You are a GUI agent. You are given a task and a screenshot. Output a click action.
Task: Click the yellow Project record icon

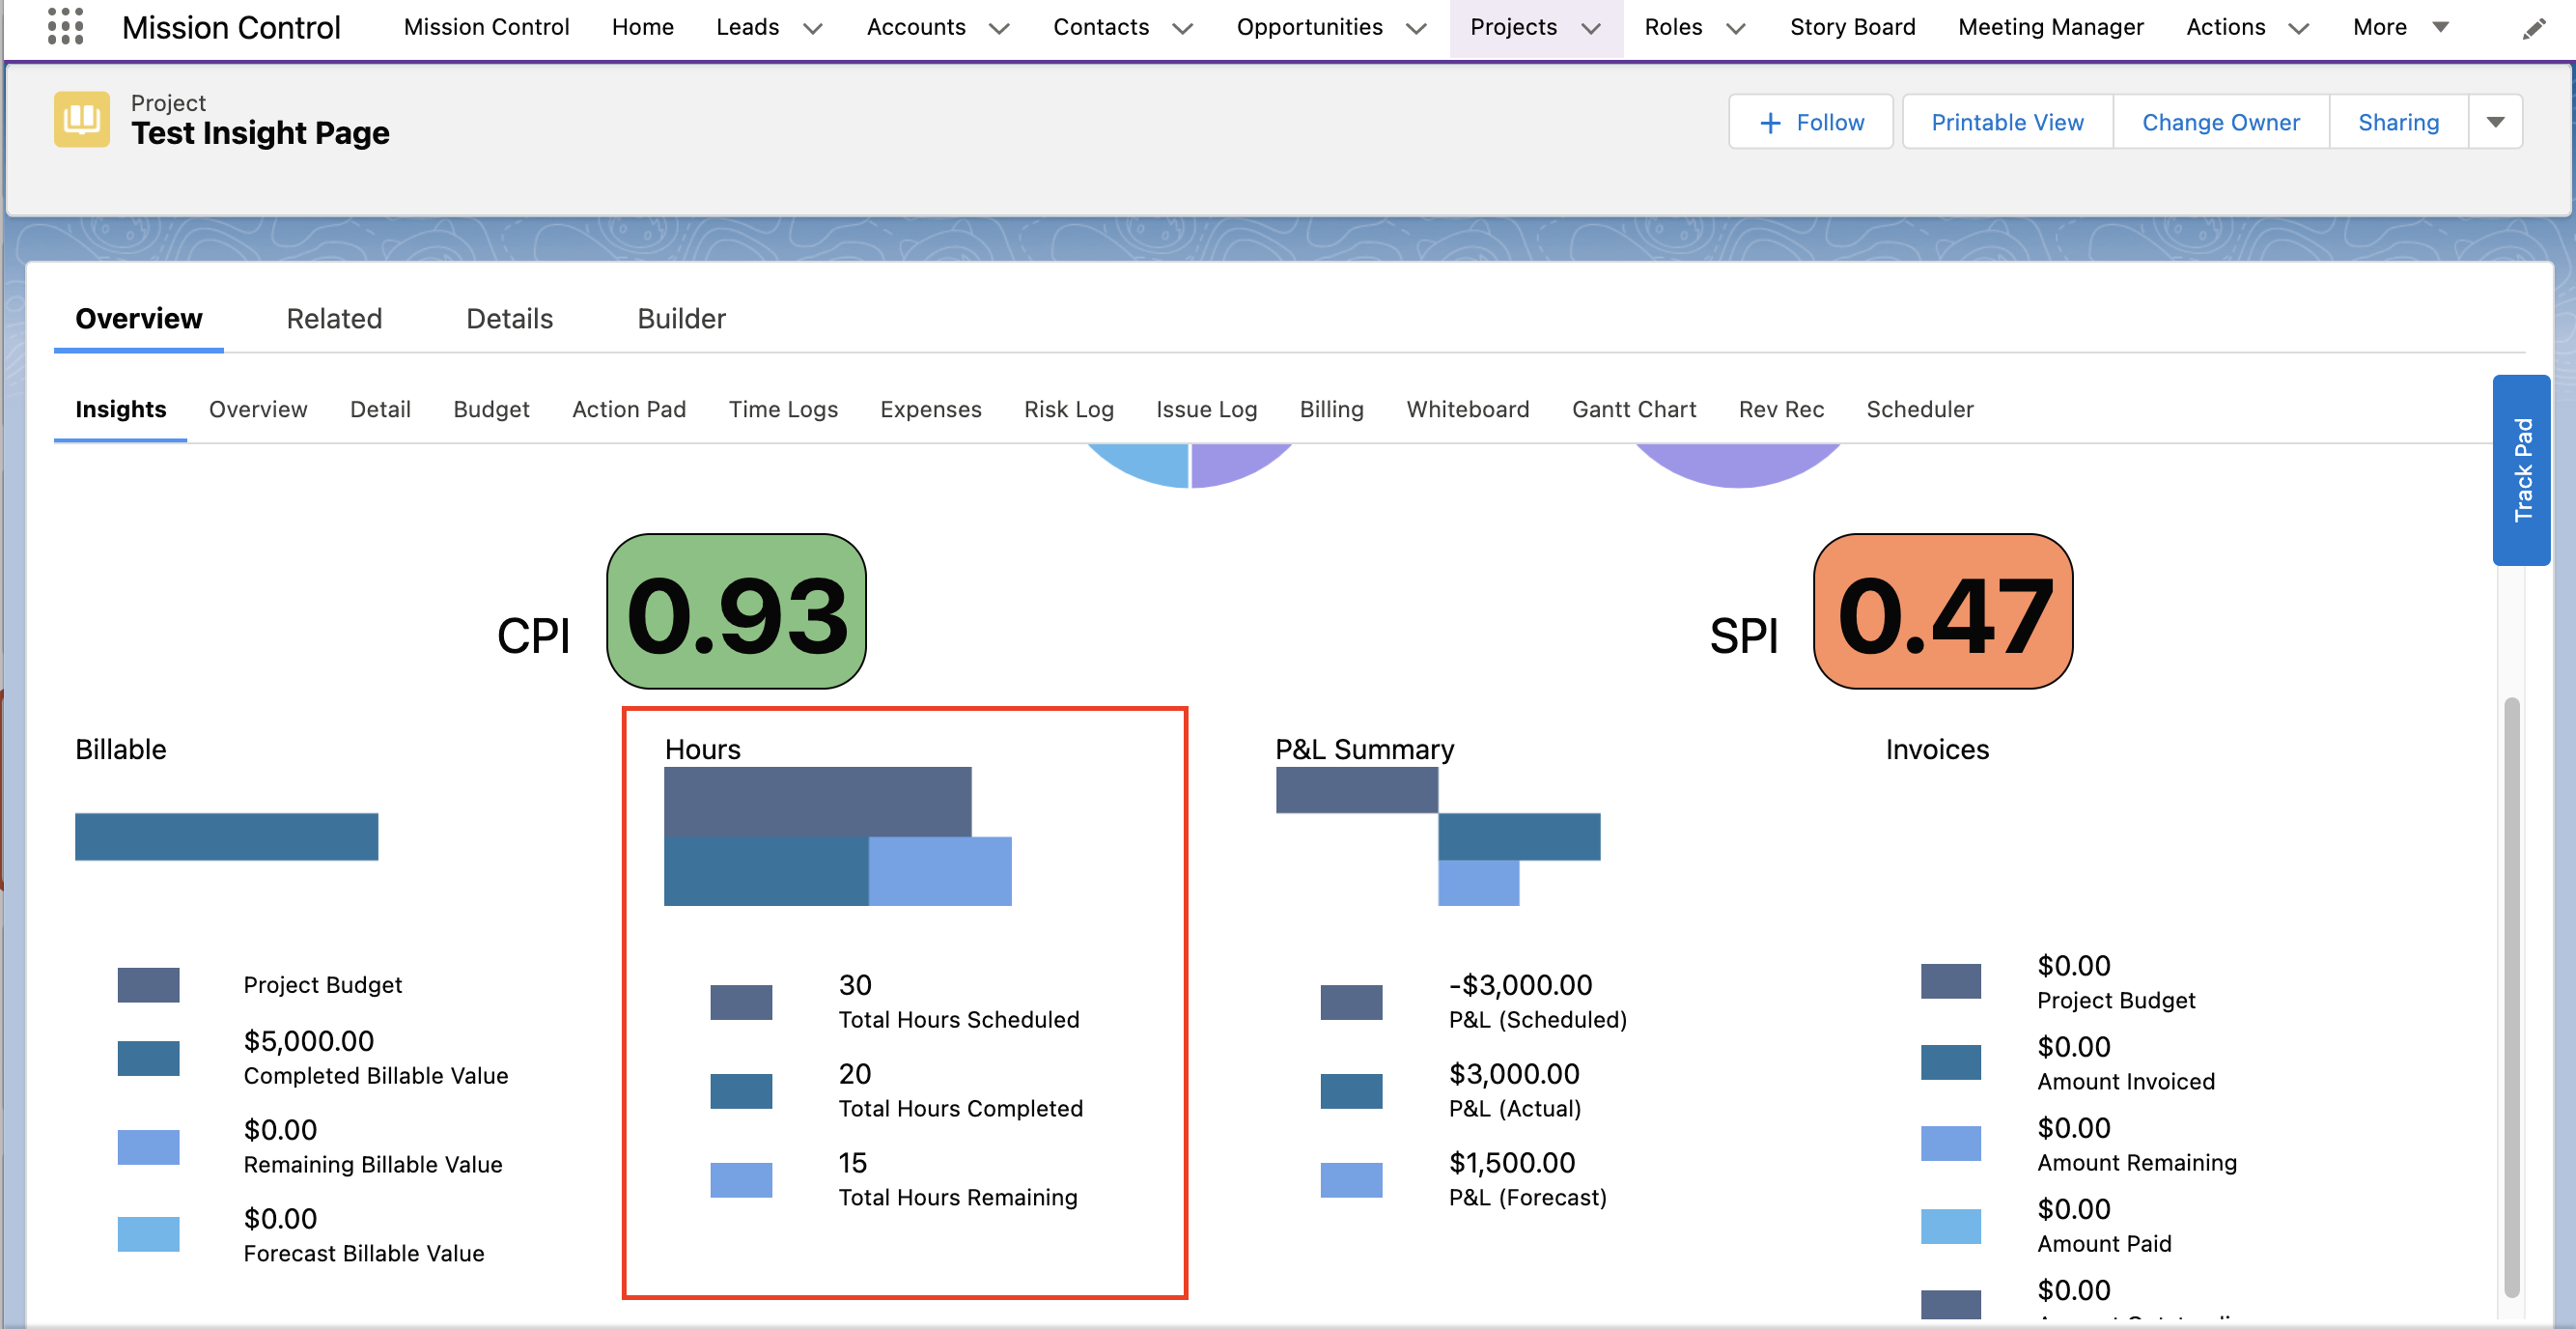pos(82,120)
